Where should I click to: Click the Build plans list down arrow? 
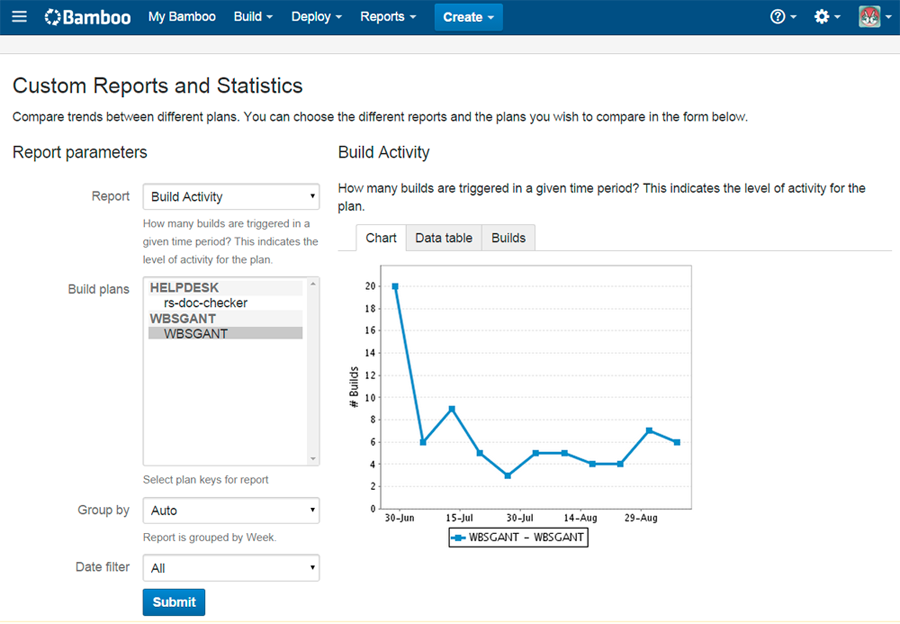313,459
